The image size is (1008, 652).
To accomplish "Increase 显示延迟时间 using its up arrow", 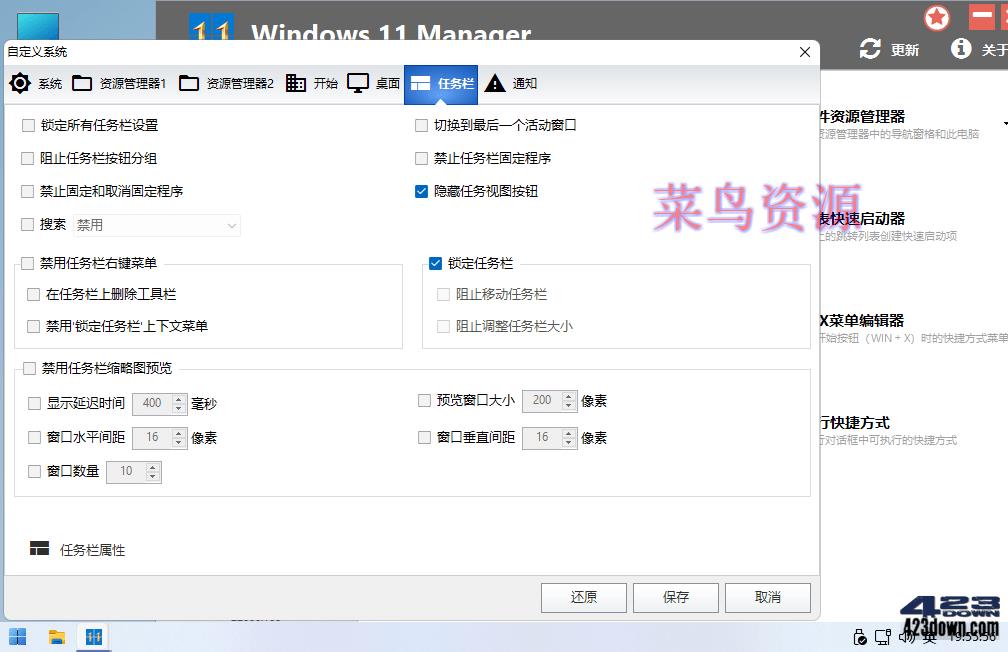I will (179, 399).
